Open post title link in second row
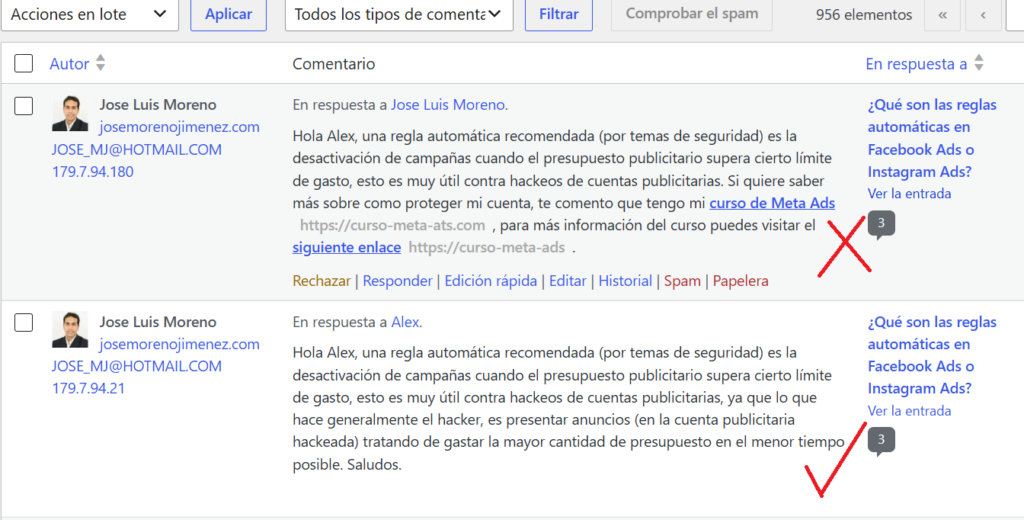1024x520 pixels. pos(932,355)
